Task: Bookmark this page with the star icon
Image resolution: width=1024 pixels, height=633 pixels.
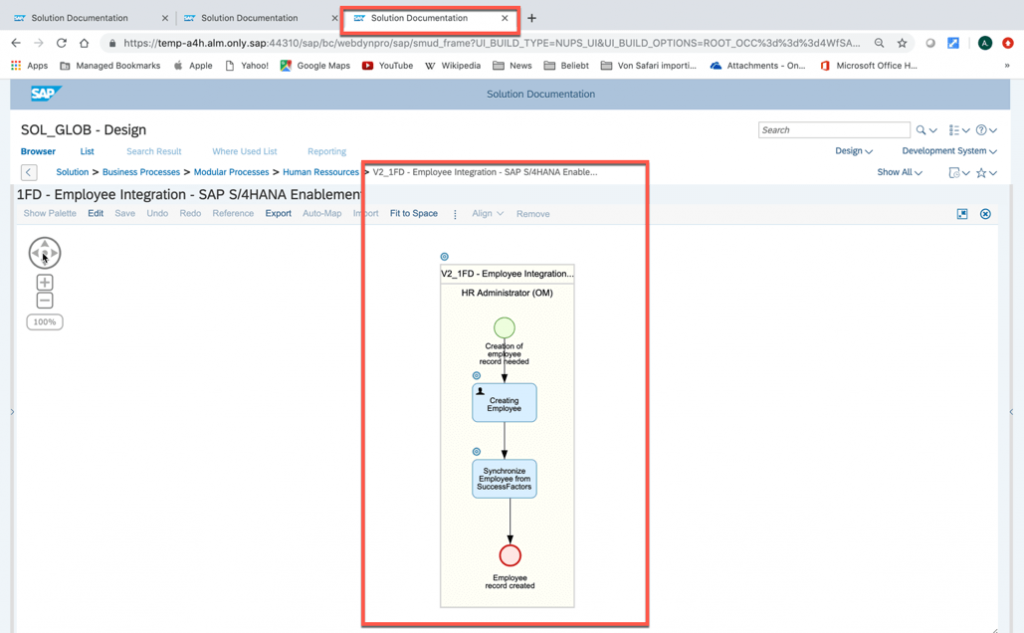Action: (x=902, y=43)
